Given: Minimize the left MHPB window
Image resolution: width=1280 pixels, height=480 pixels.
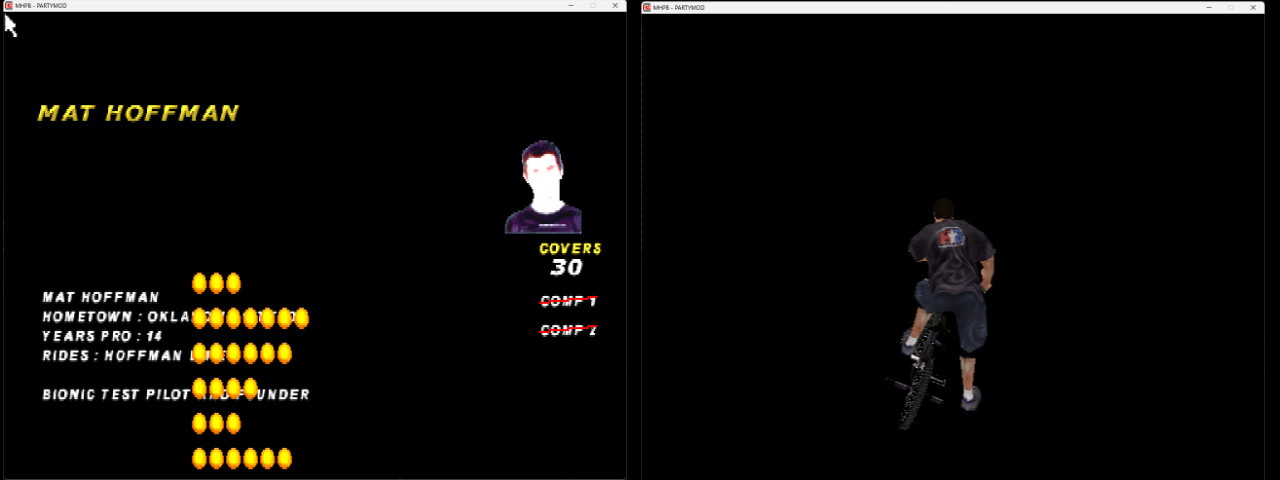Looking at the screenshot, I should click(571, 6).
